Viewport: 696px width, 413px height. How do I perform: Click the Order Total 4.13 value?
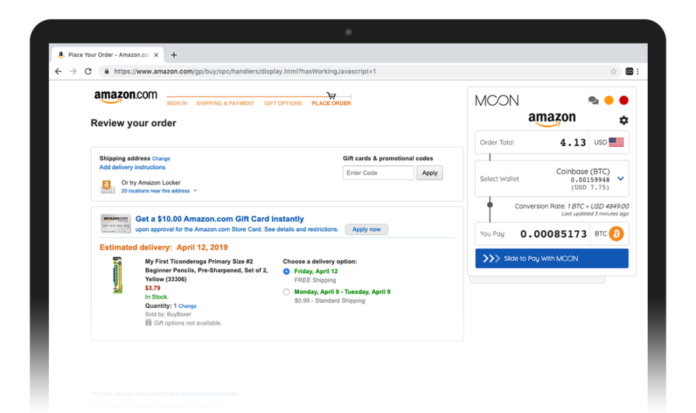(x=573, y=143)
